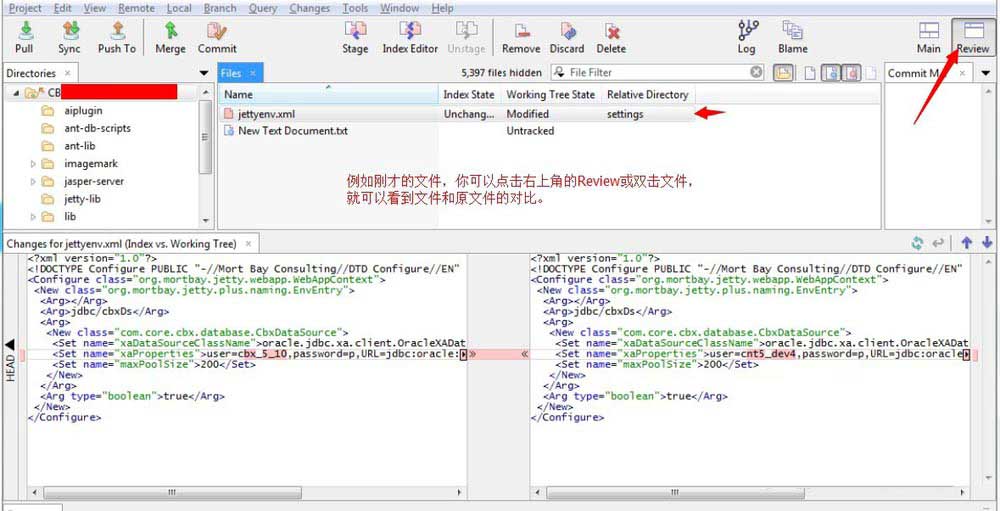Toggle the faded blank file filter button
The height and width of the screenshot is (511, 1000).
tap(871, 73)
